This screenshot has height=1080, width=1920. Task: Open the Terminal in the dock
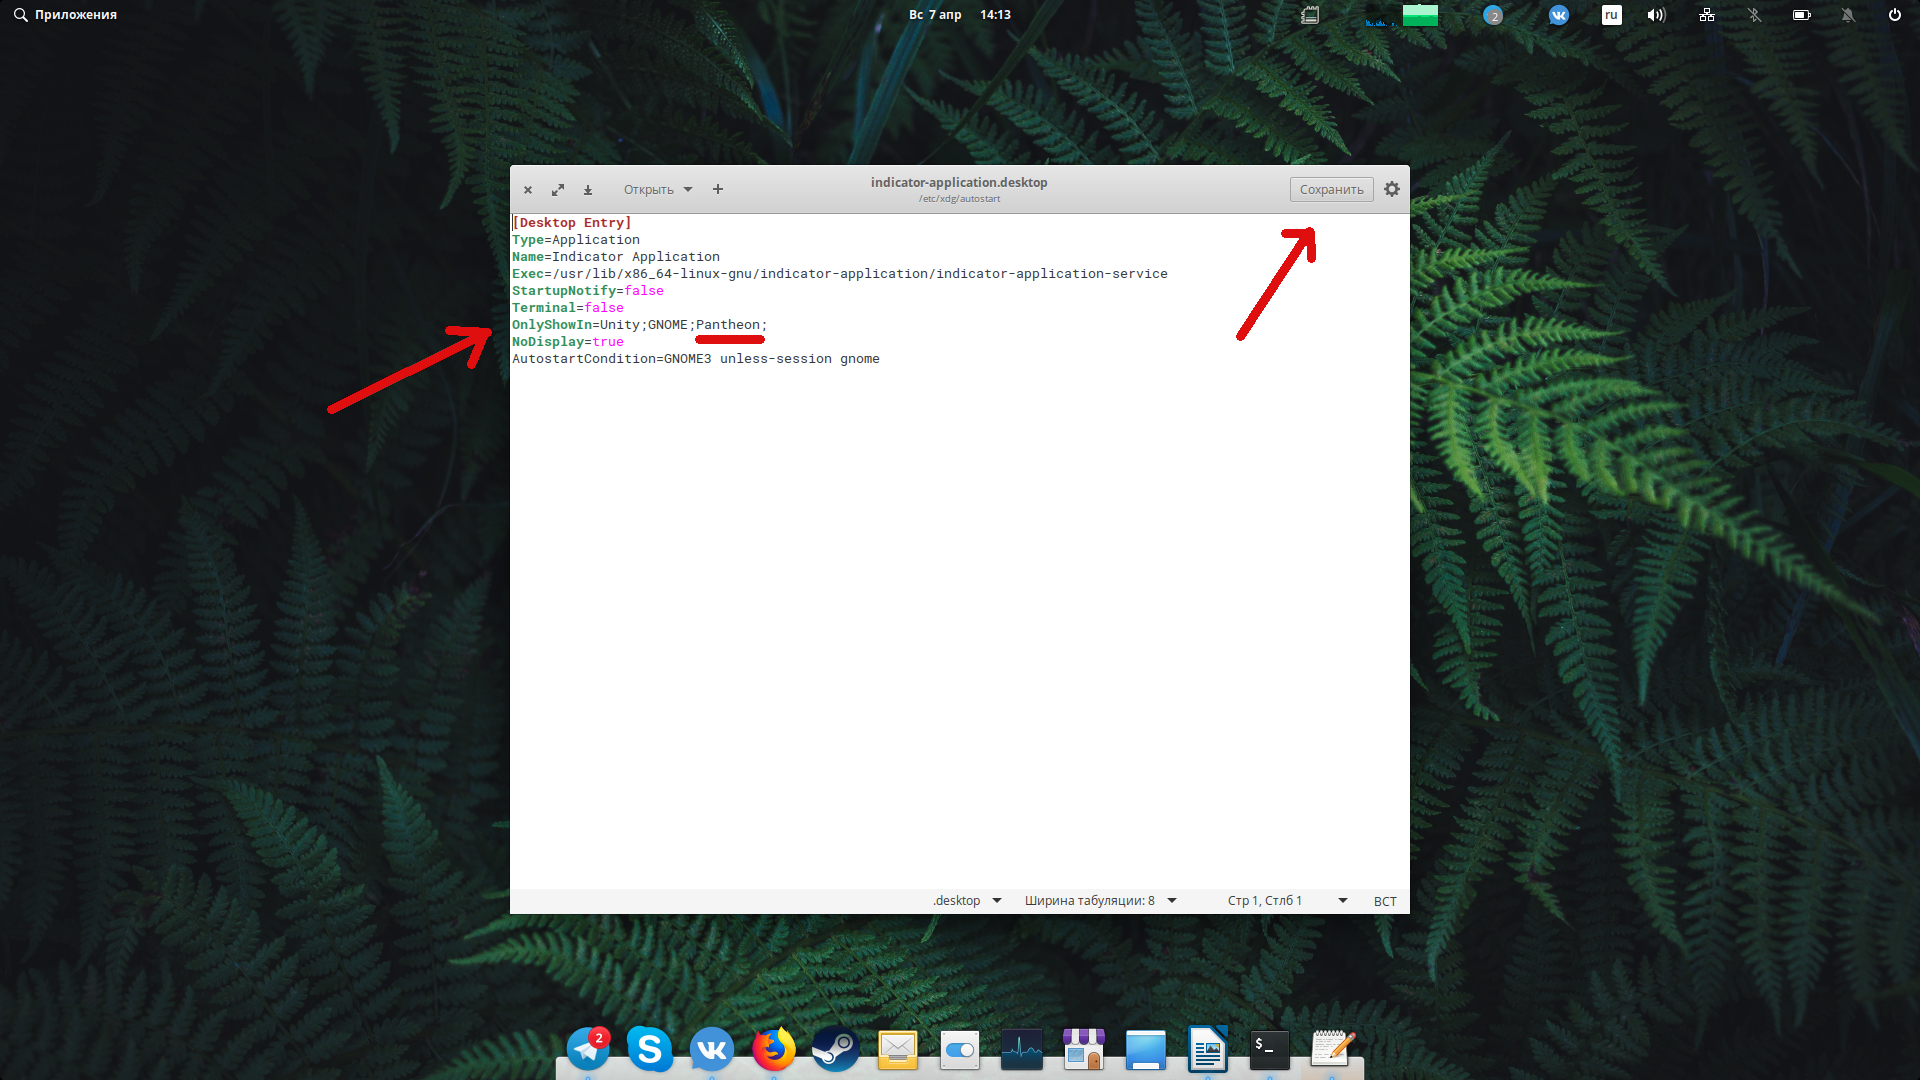(x=1270, y=1050)
